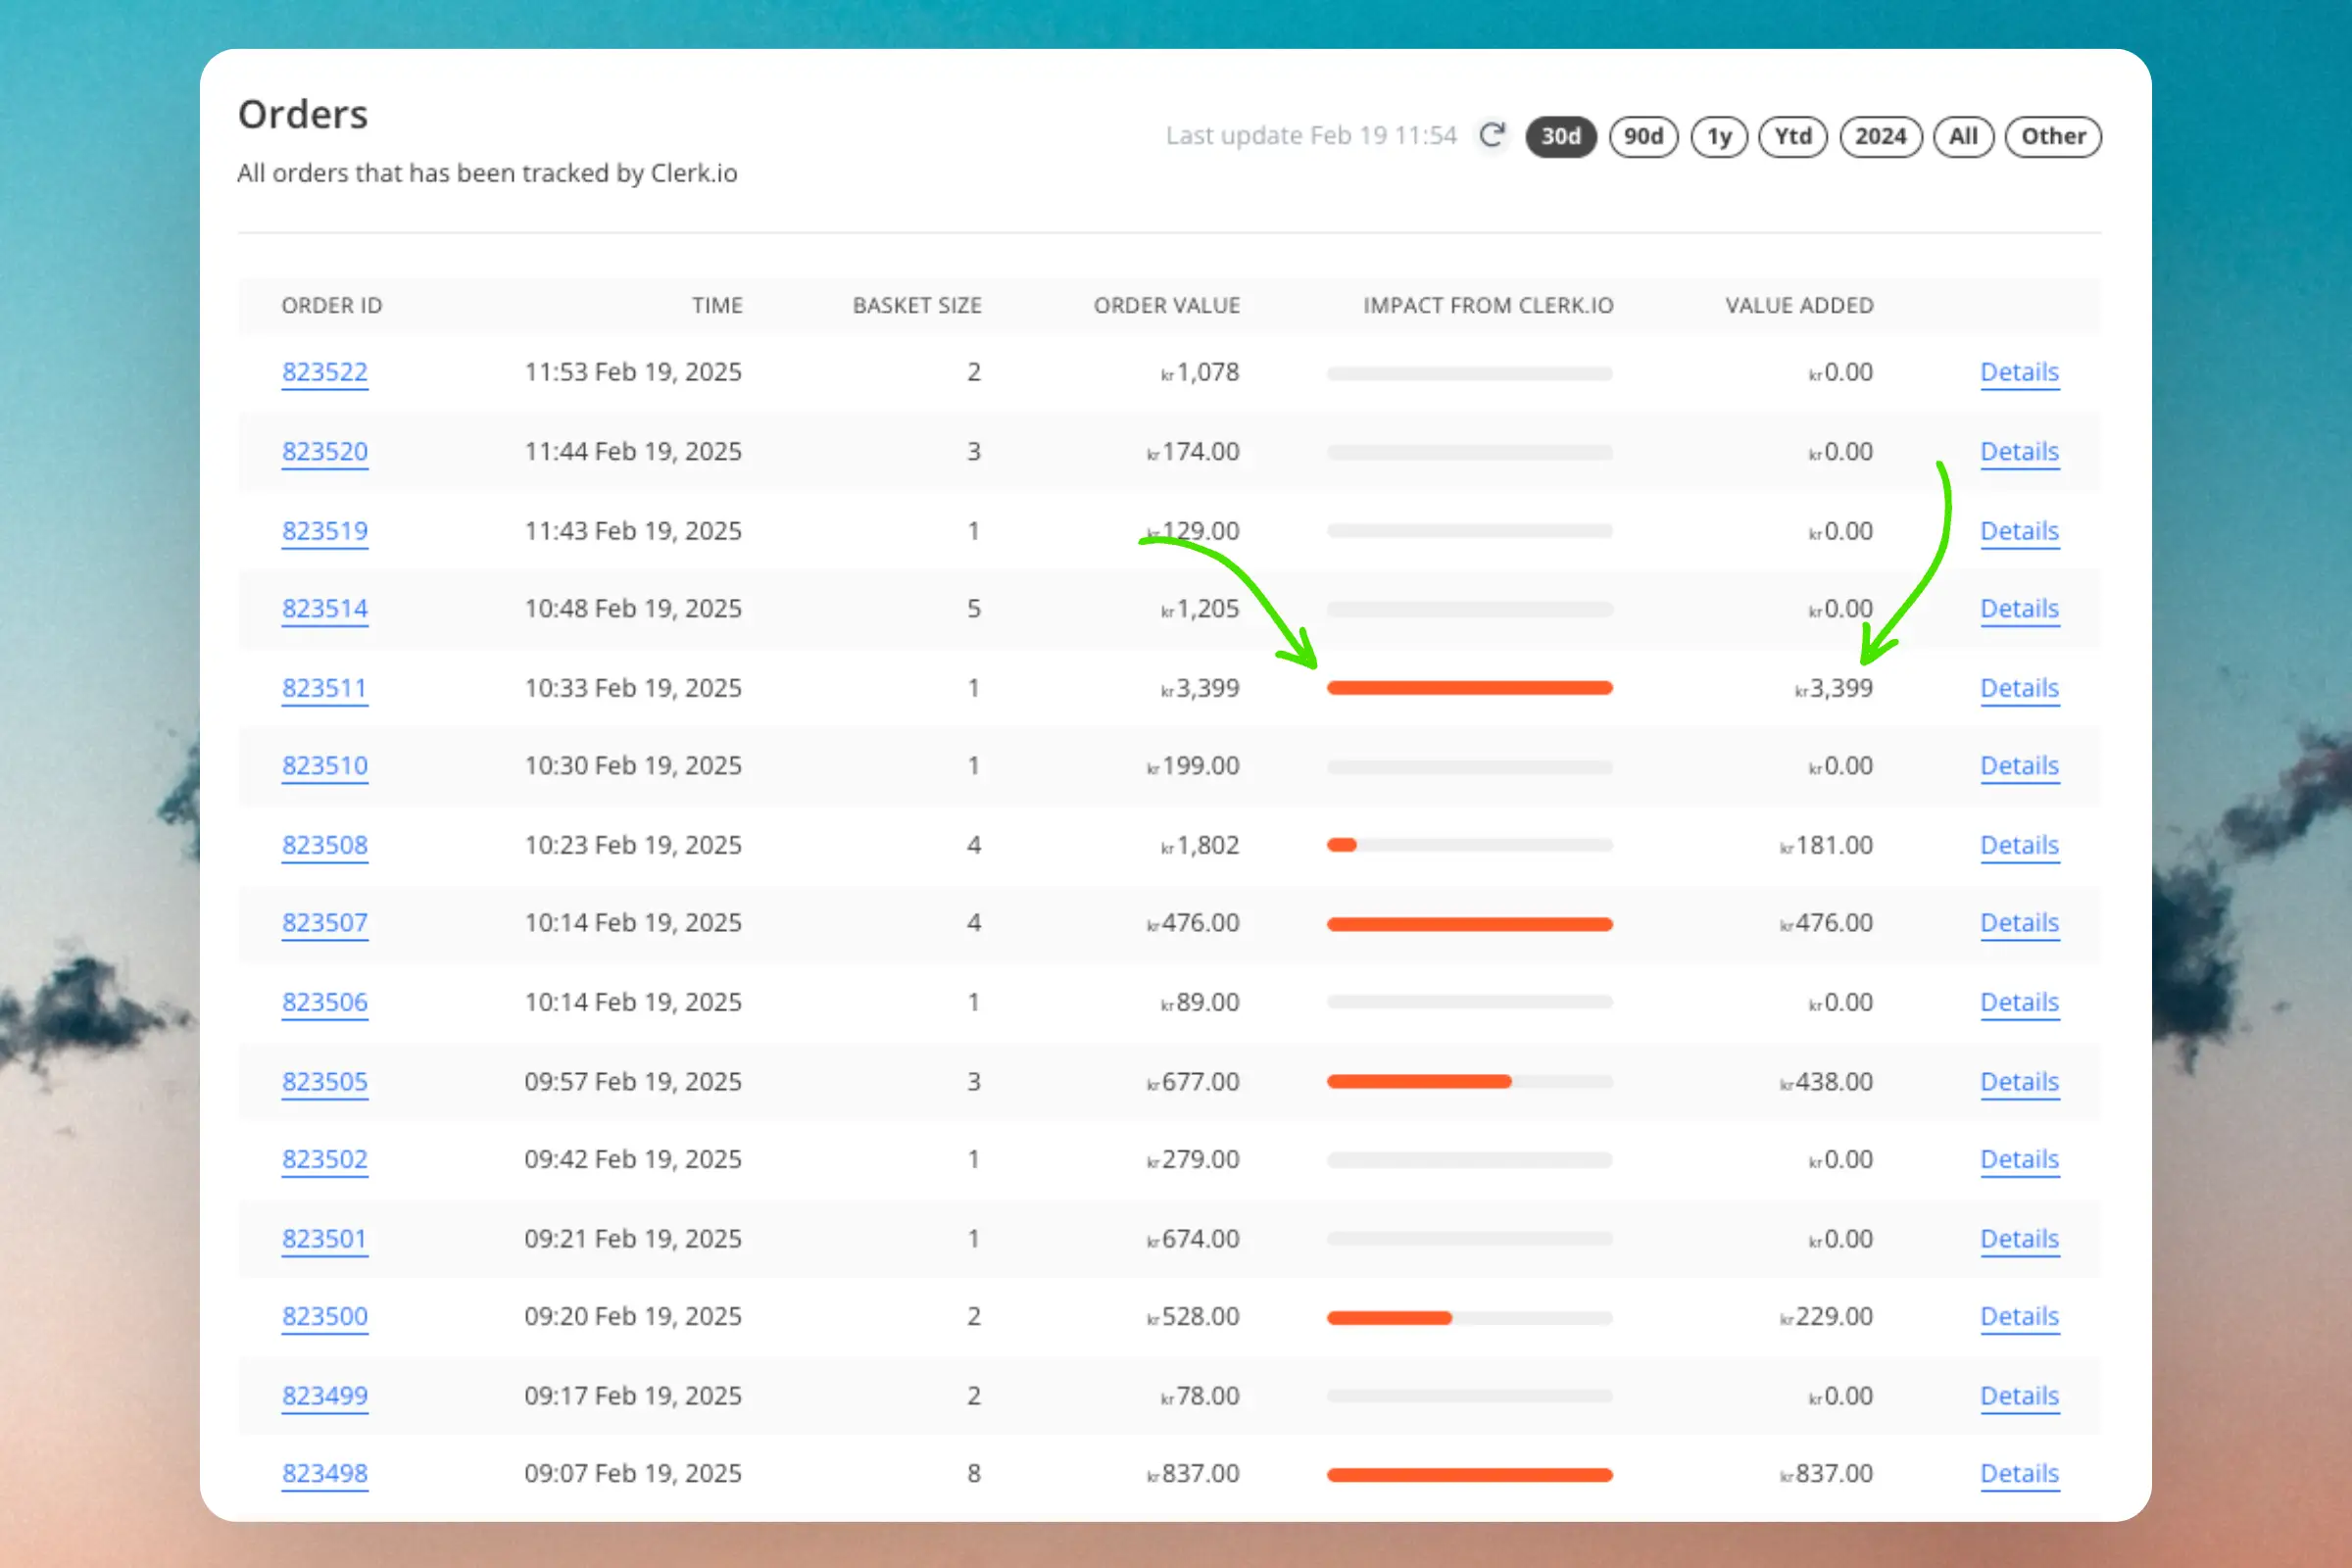
Task: Open the Other date range option
Action: 2053,136
